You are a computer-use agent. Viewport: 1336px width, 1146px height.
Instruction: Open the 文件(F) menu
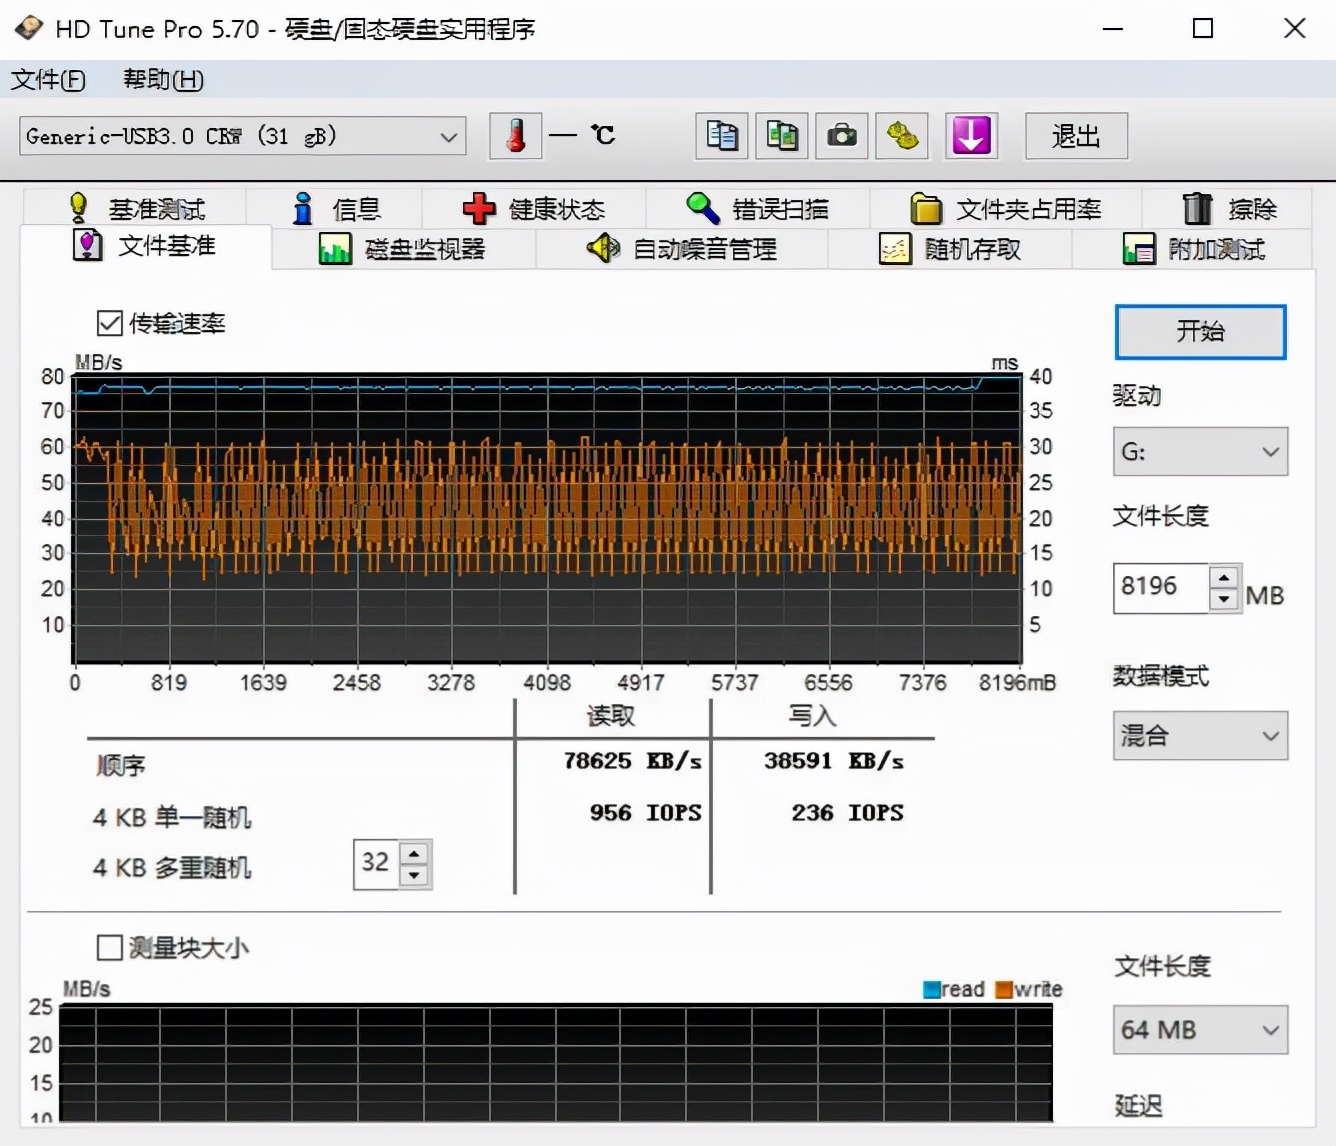[47, 80]
